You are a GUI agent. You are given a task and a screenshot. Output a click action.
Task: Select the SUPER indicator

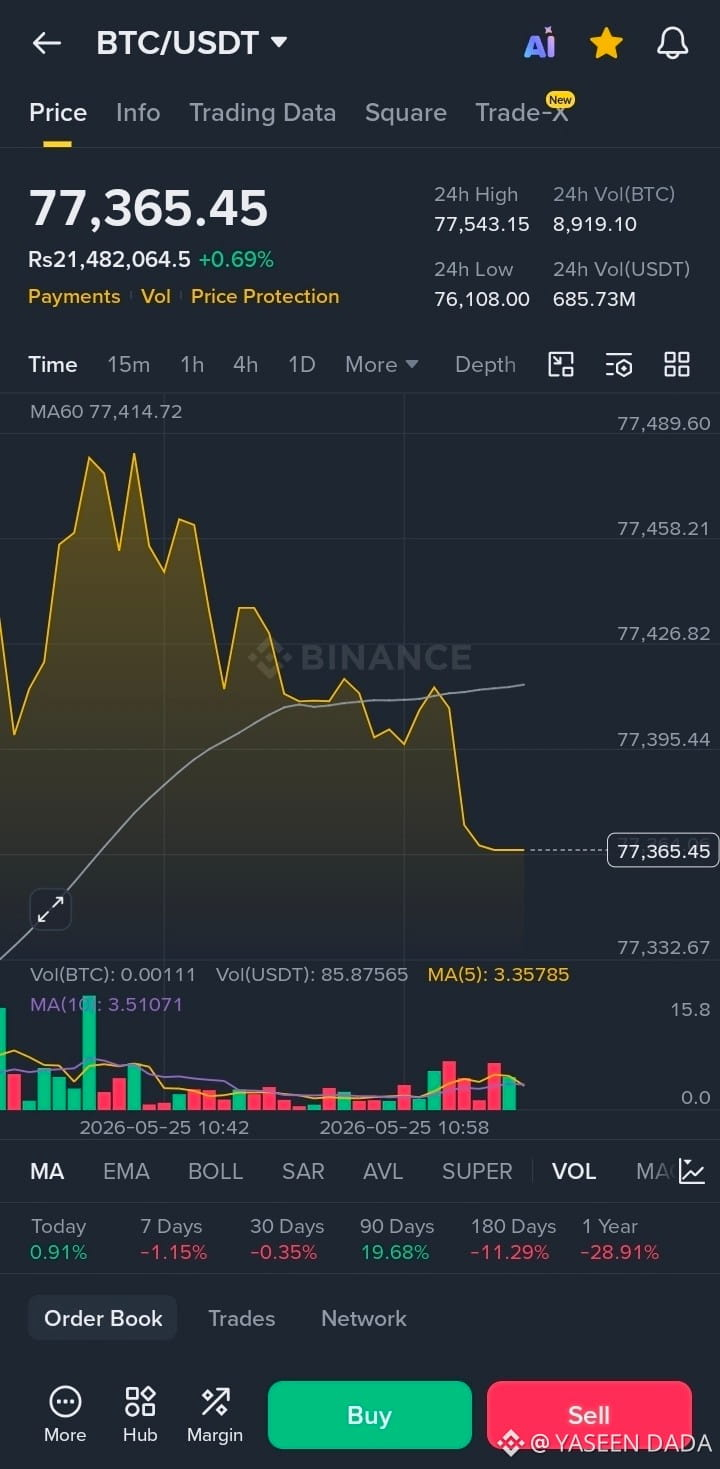point(477,1171)
